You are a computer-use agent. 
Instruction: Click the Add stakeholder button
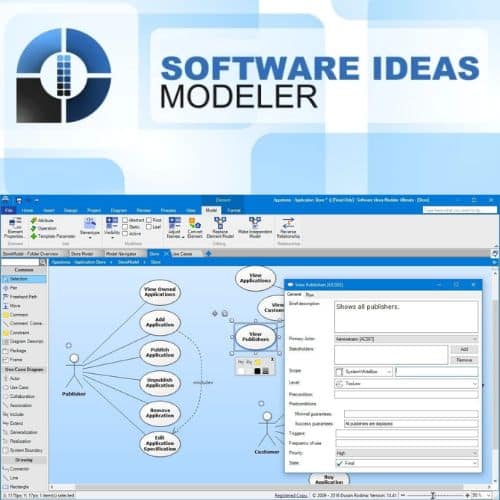pyautogui.click(x=464, y=349)
